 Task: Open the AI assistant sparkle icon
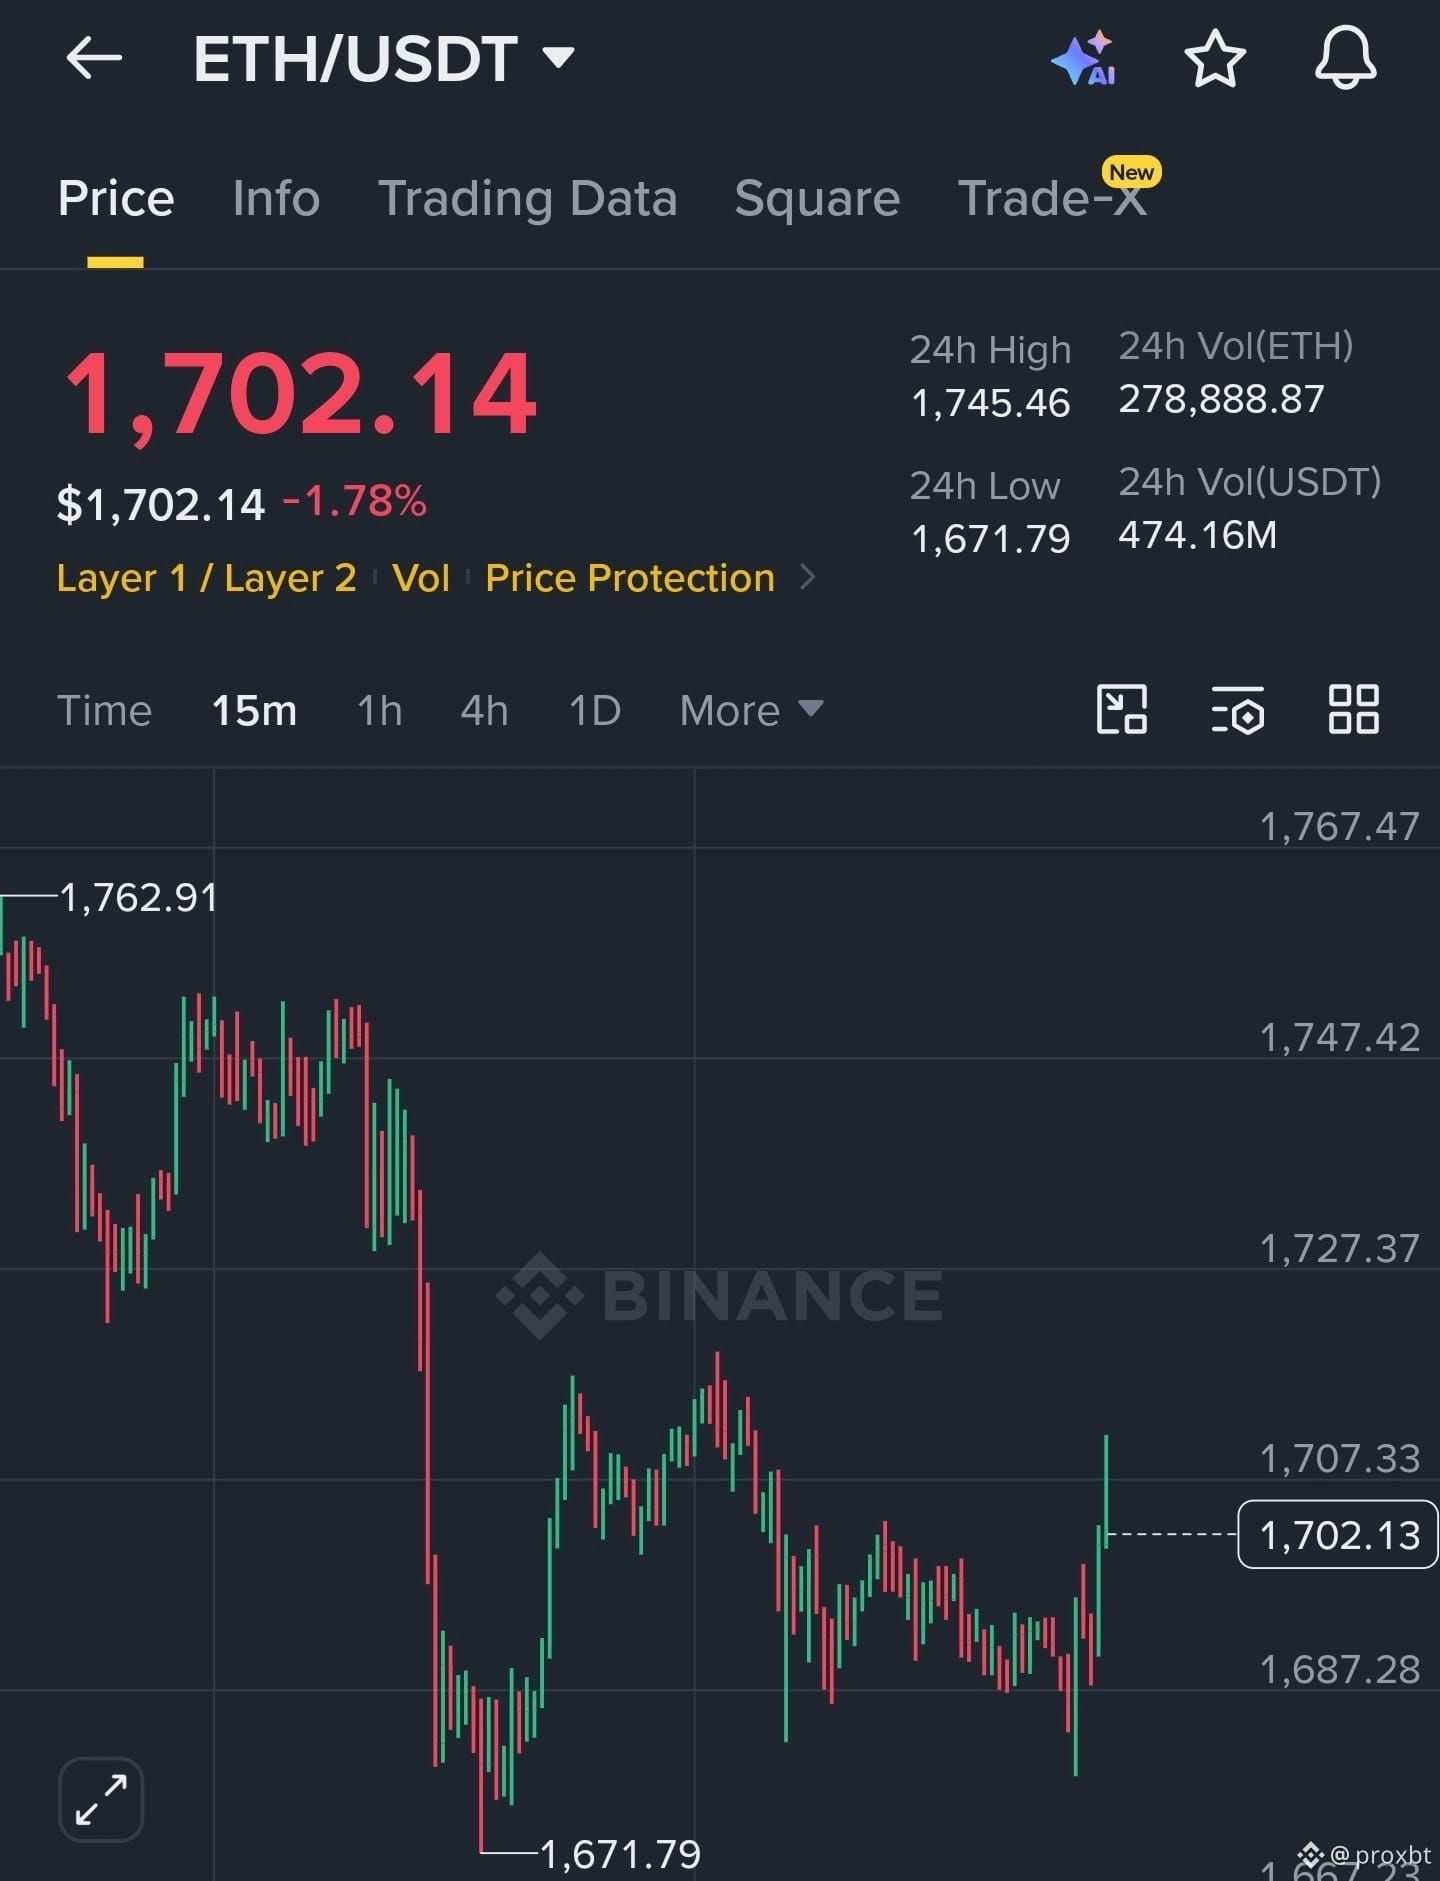click(1085, 58)
